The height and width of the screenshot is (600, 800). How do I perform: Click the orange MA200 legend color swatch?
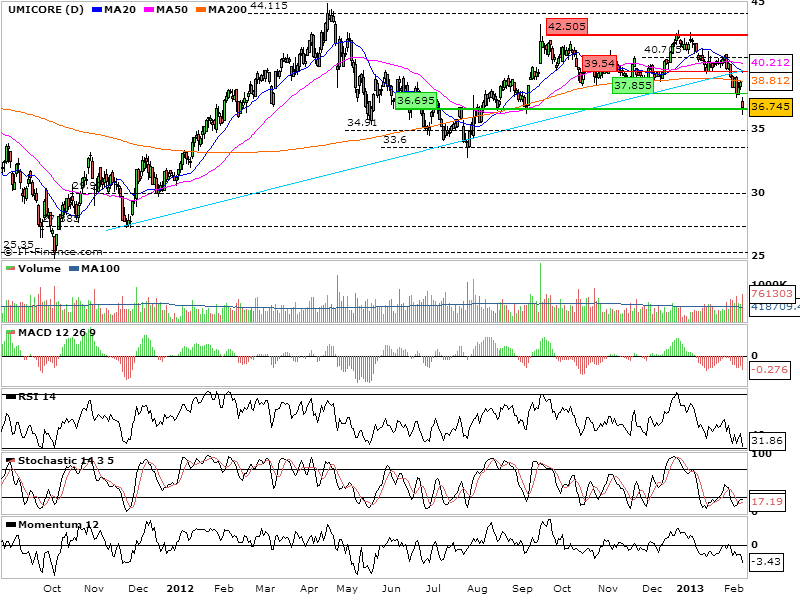click(201, 10)
